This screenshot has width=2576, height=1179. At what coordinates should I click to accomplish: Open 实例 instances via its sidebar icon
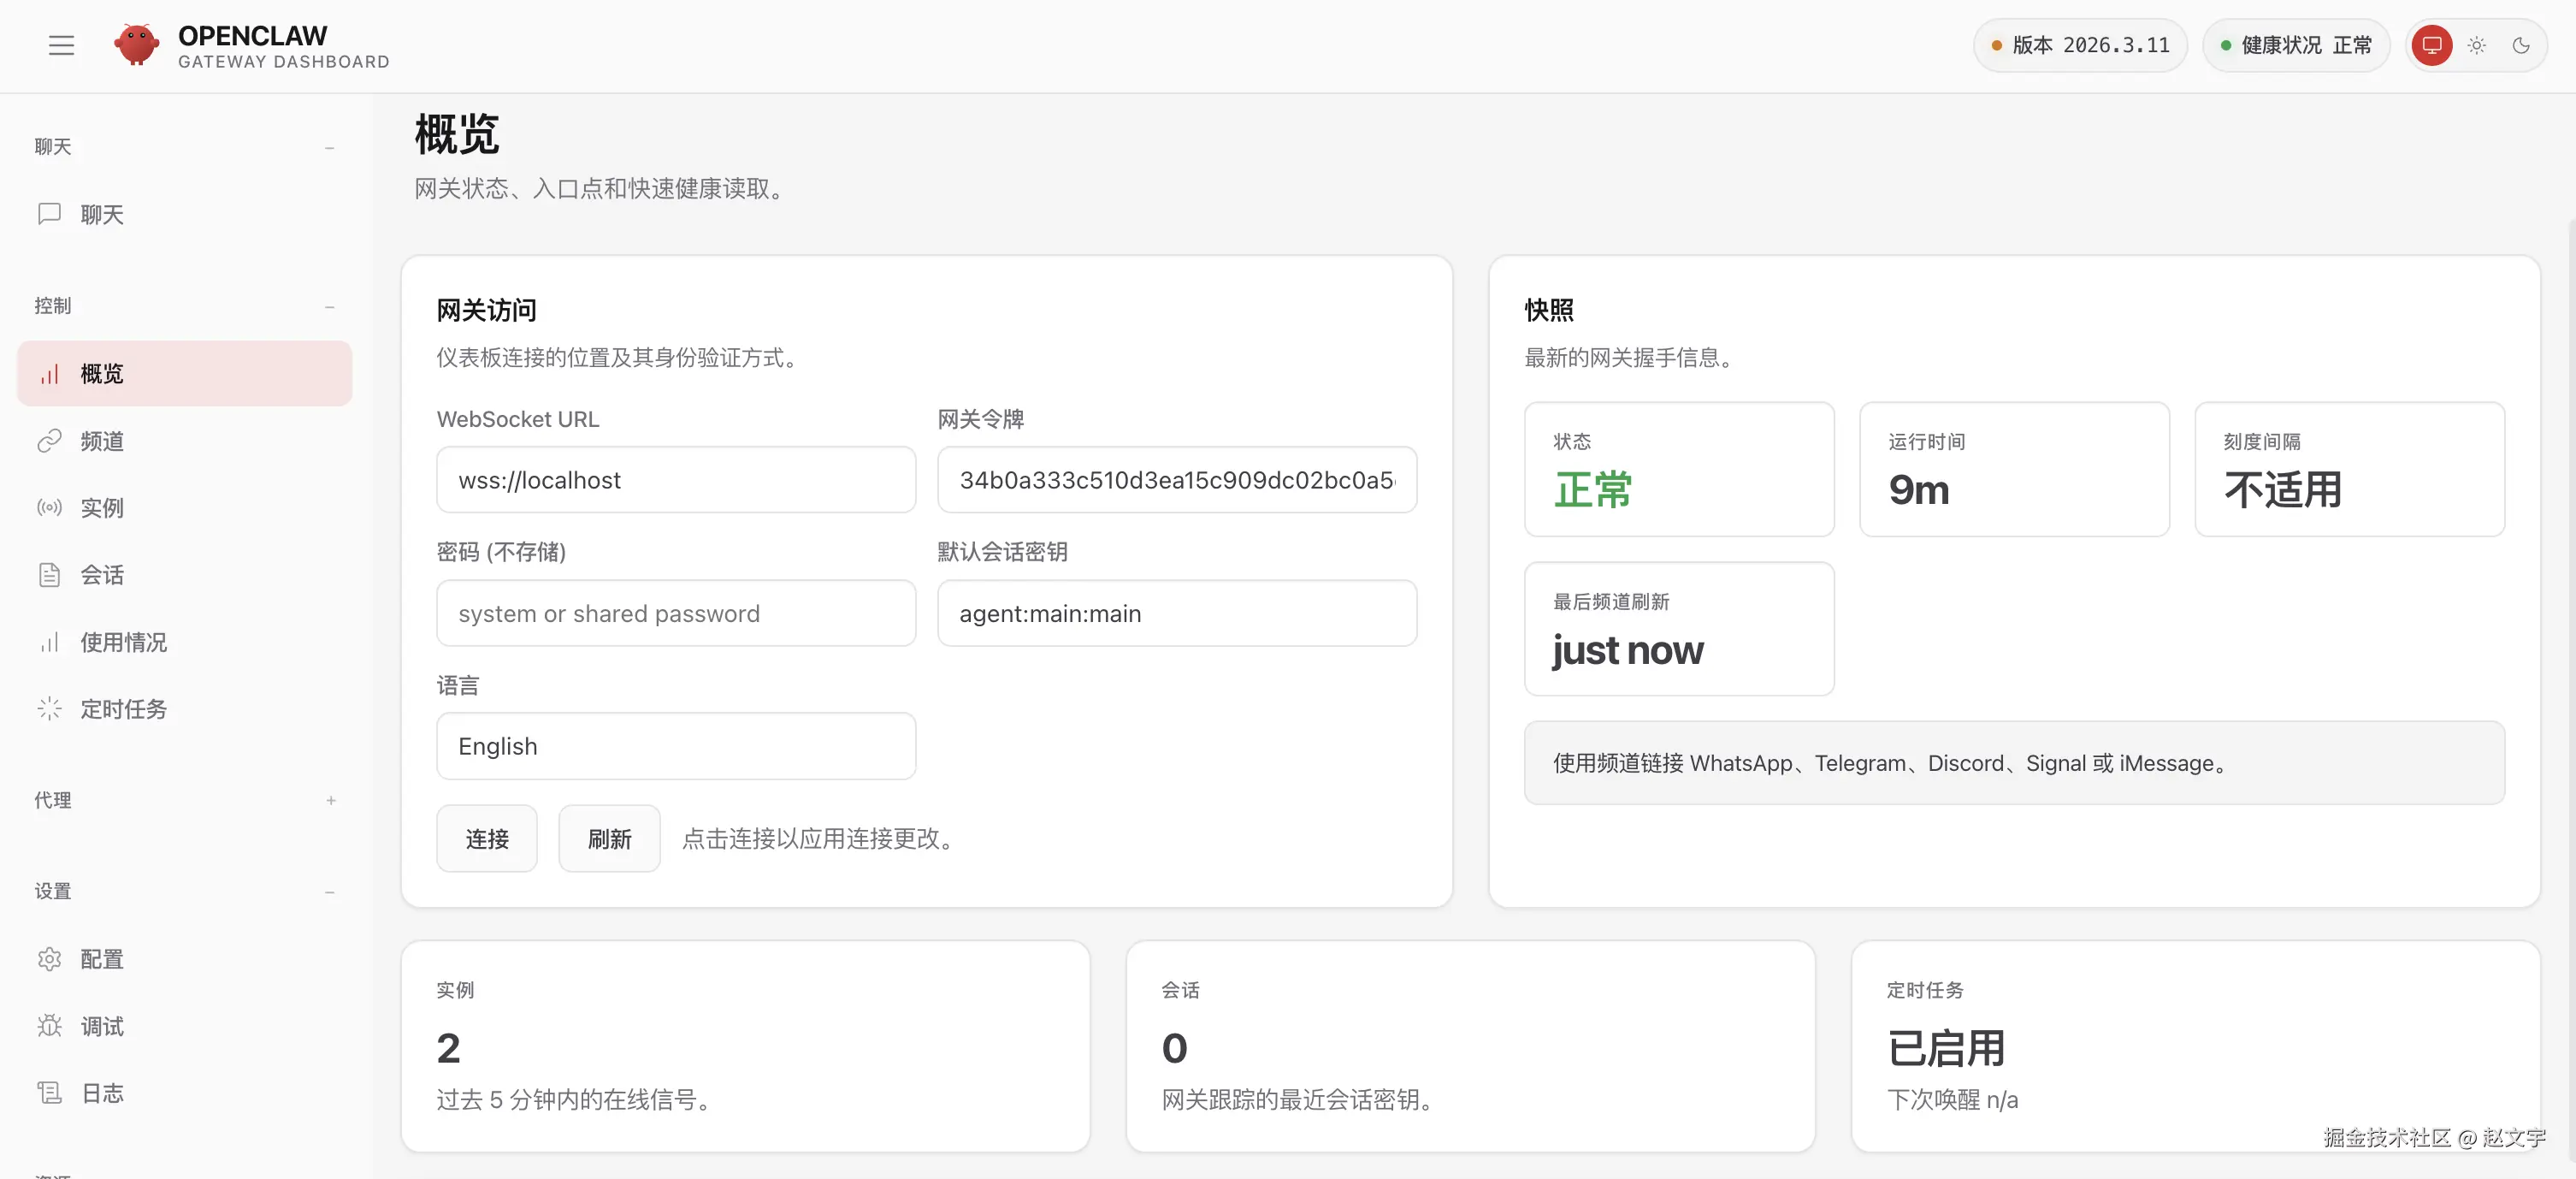coord(50,507)
